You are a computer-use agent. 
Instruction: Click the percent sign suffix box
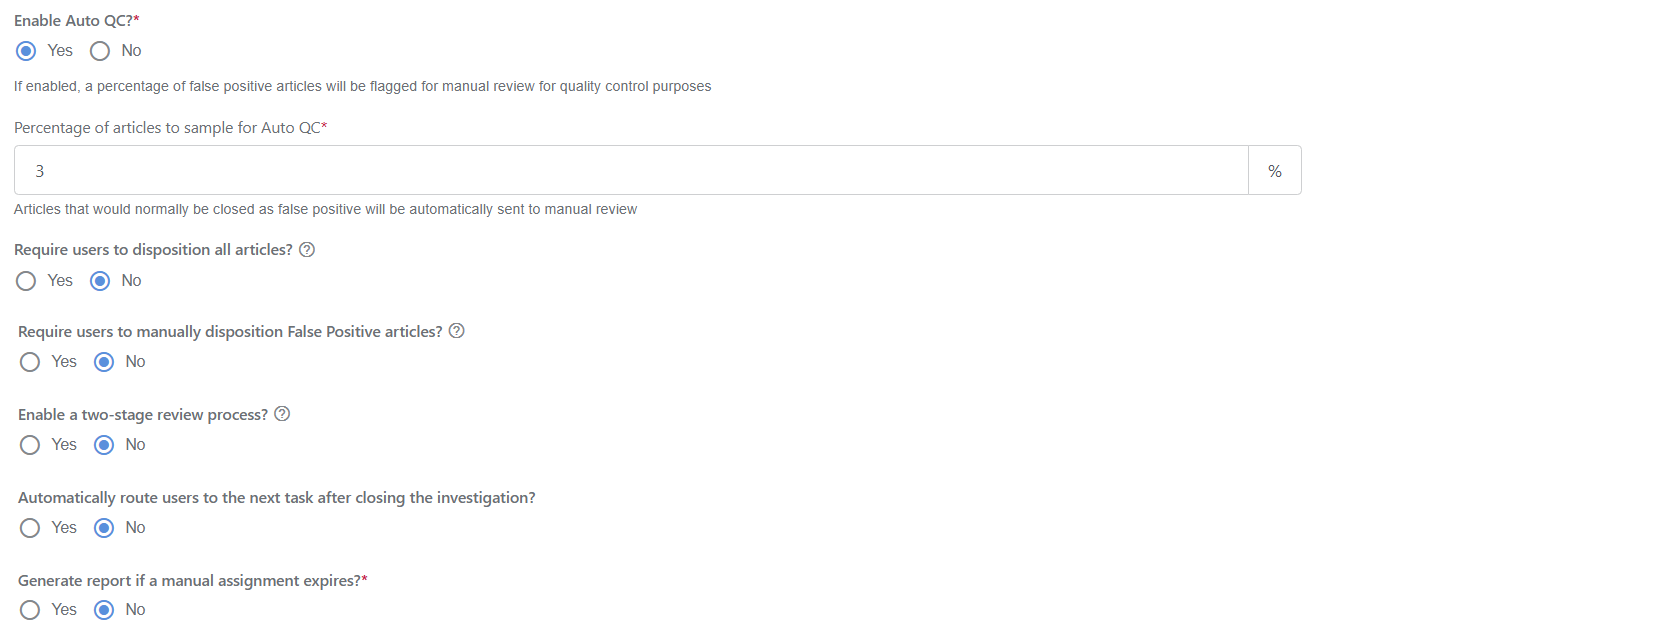coord(1275,170)
